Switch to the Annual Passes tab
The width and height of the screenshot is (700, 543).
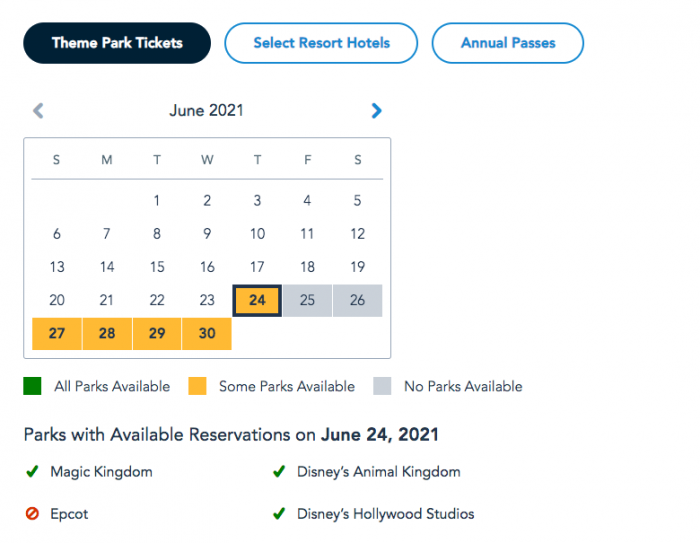[508, 43]
